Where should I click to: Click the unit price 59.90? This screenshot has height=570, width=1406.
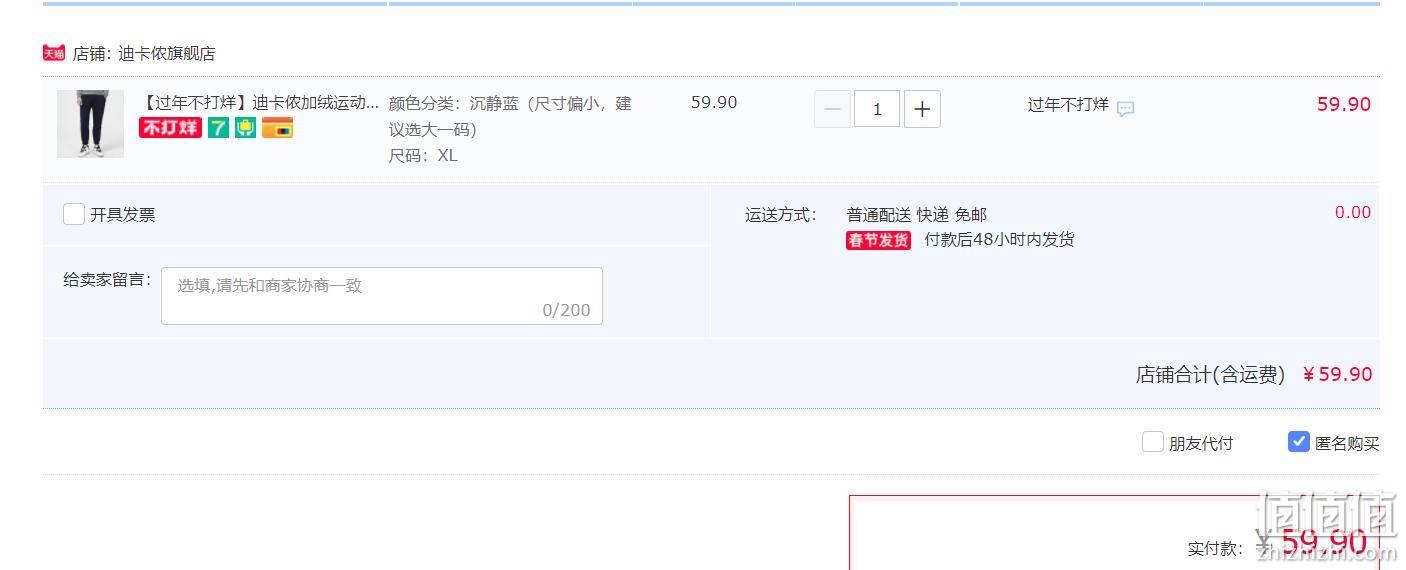tap(714, 102)
